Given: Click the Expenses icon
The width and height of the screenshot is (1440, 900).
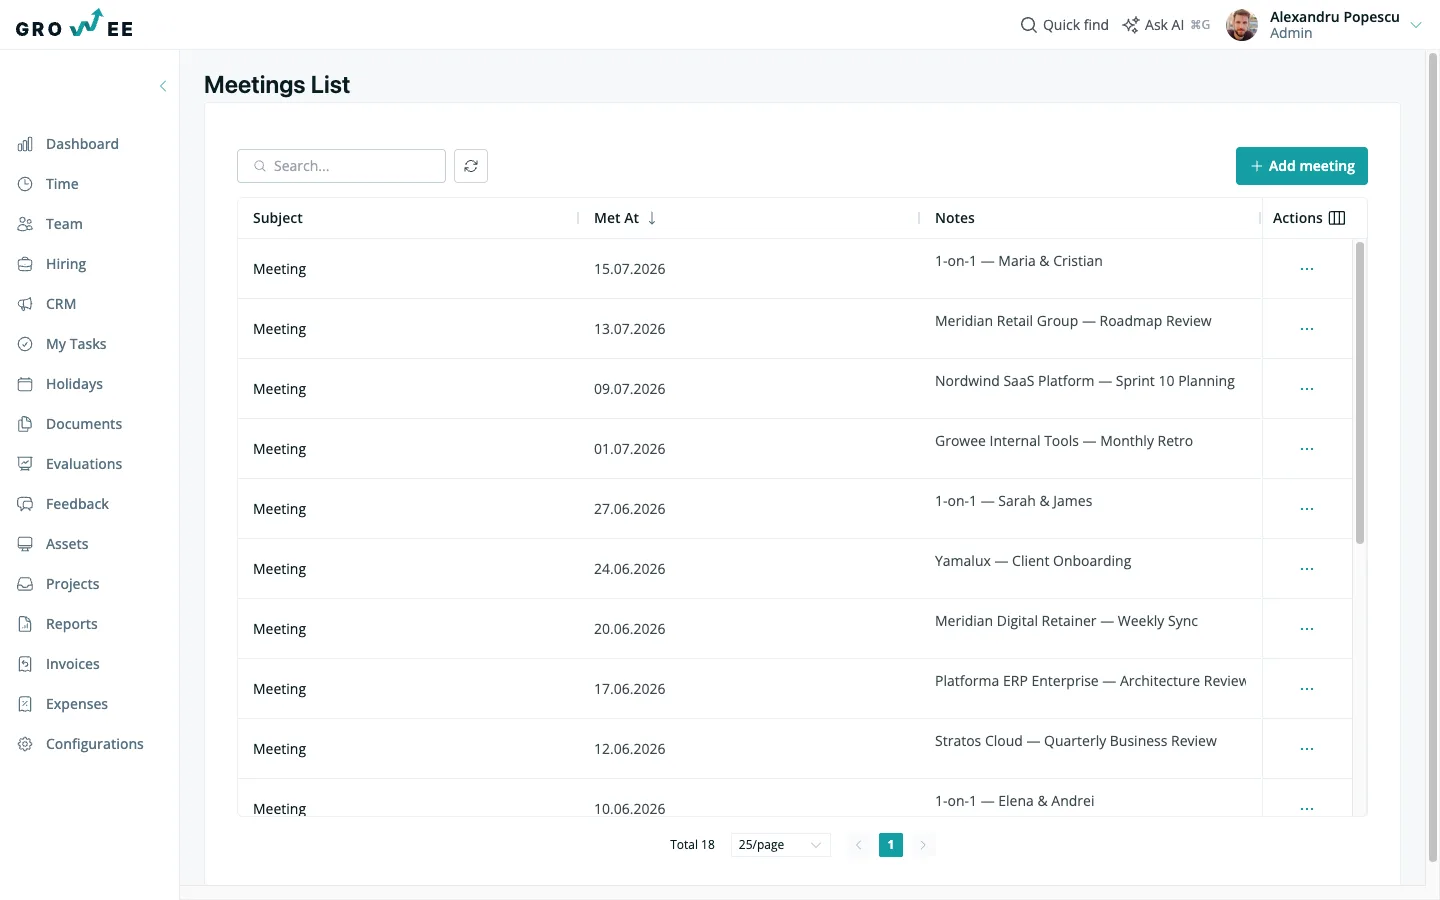Looking at the screenshot, I should pyautogui.click(x=25, y=704).
